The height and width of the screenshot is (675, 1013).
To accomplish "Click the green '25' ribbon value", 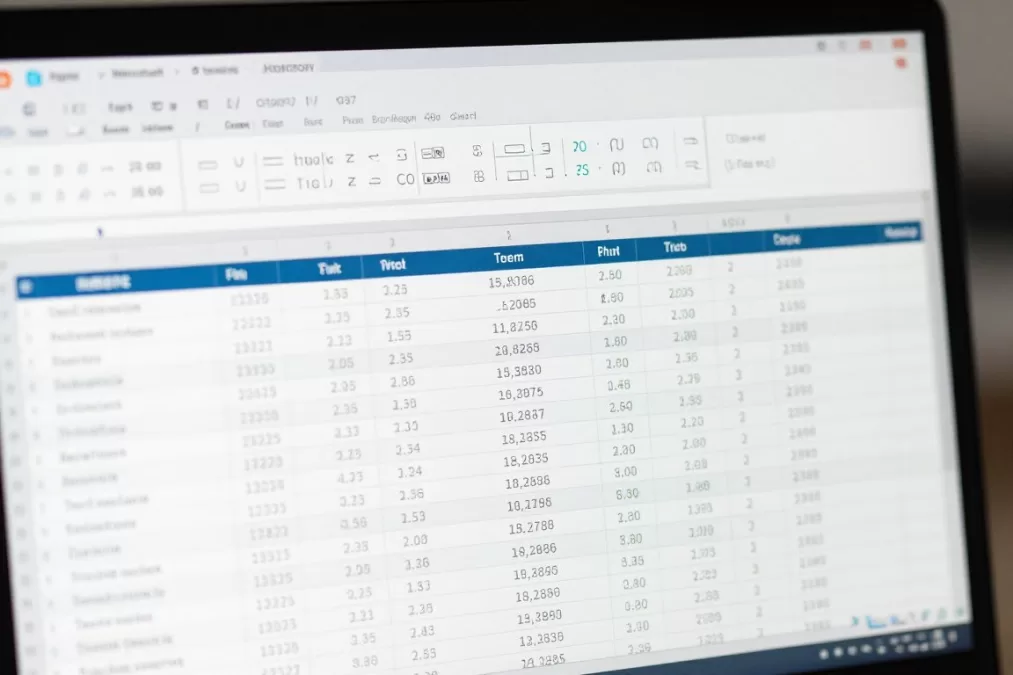I will [x=582, y=170].
